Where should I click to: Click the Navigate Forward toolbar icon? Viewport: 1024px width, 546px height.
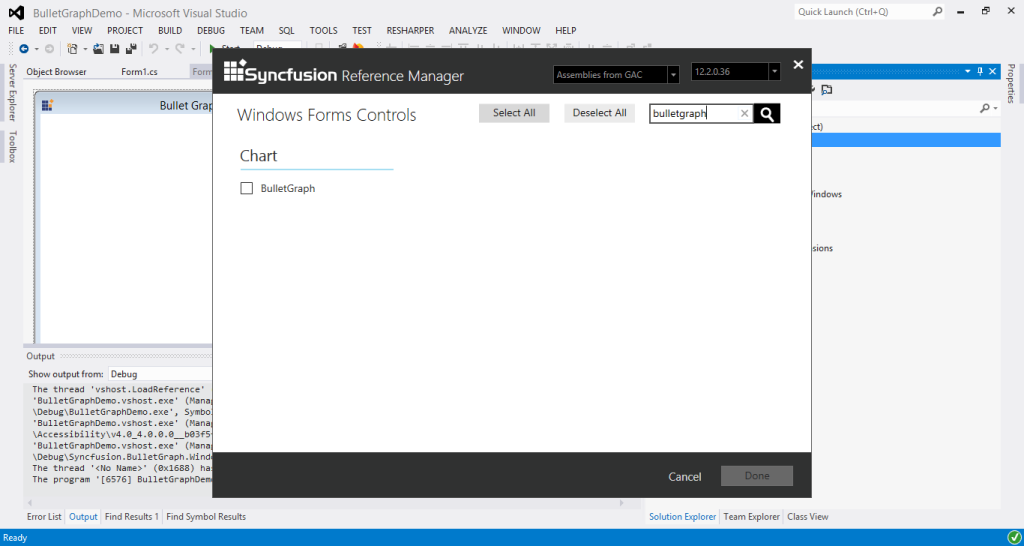click(x=50, y=48)
